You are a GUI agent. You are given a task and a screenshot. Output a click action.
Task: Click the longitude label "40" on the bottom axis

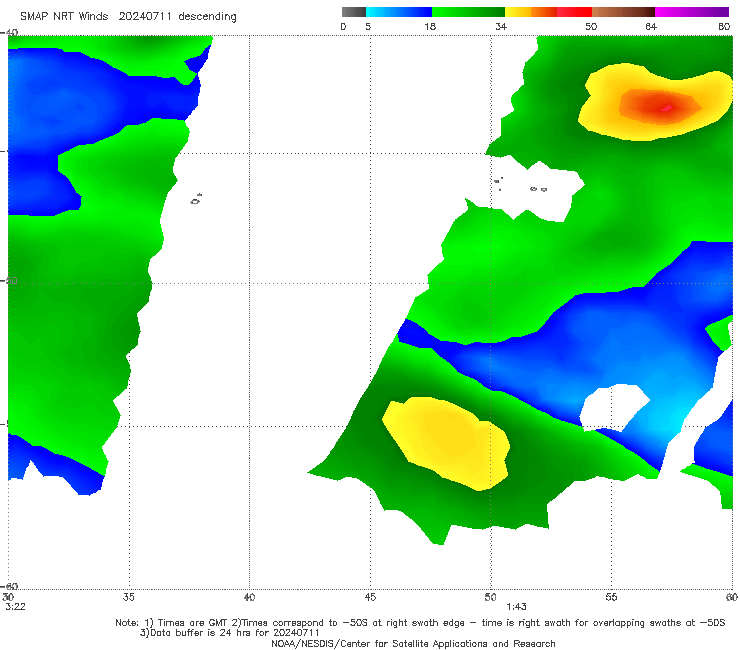249,597
